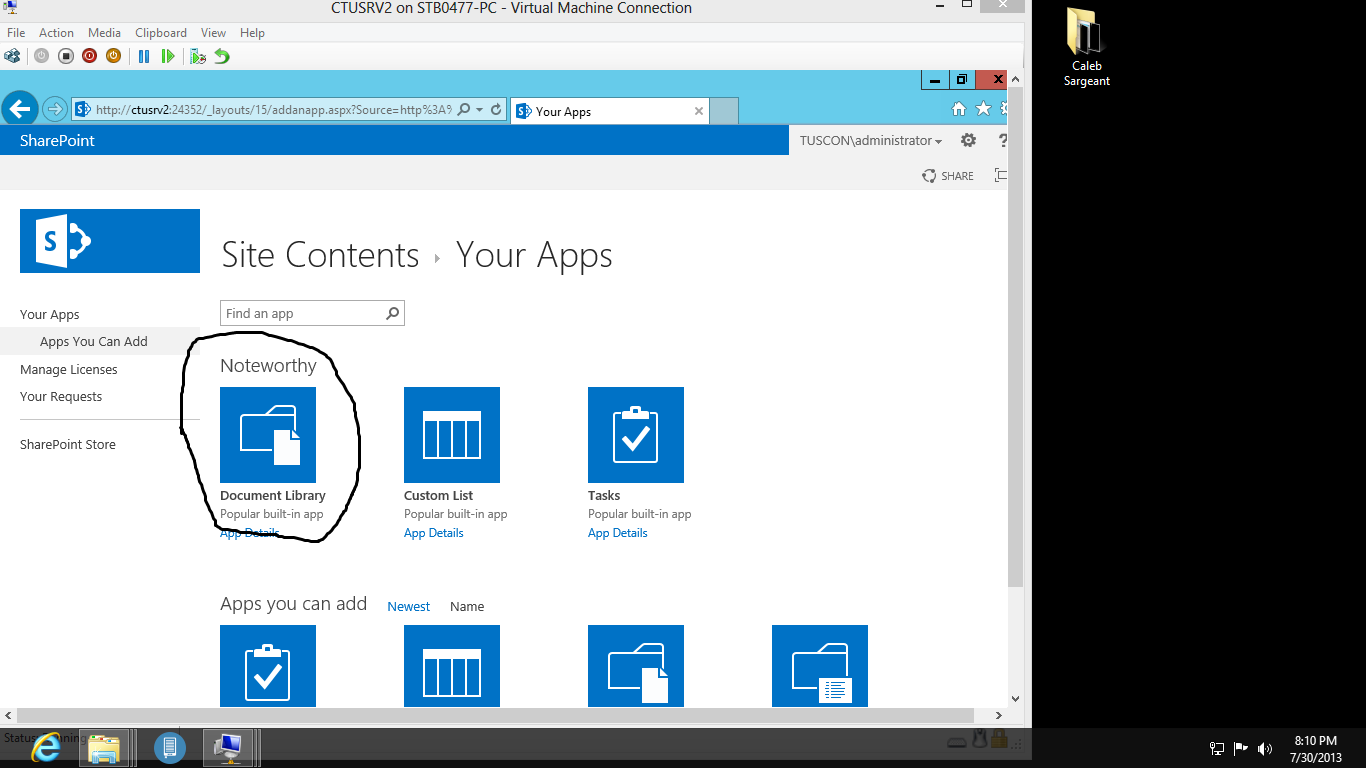Viewport: 1366px width, 768px height.
Task: Open IE Favorites star icon
Action: [983, 109]
